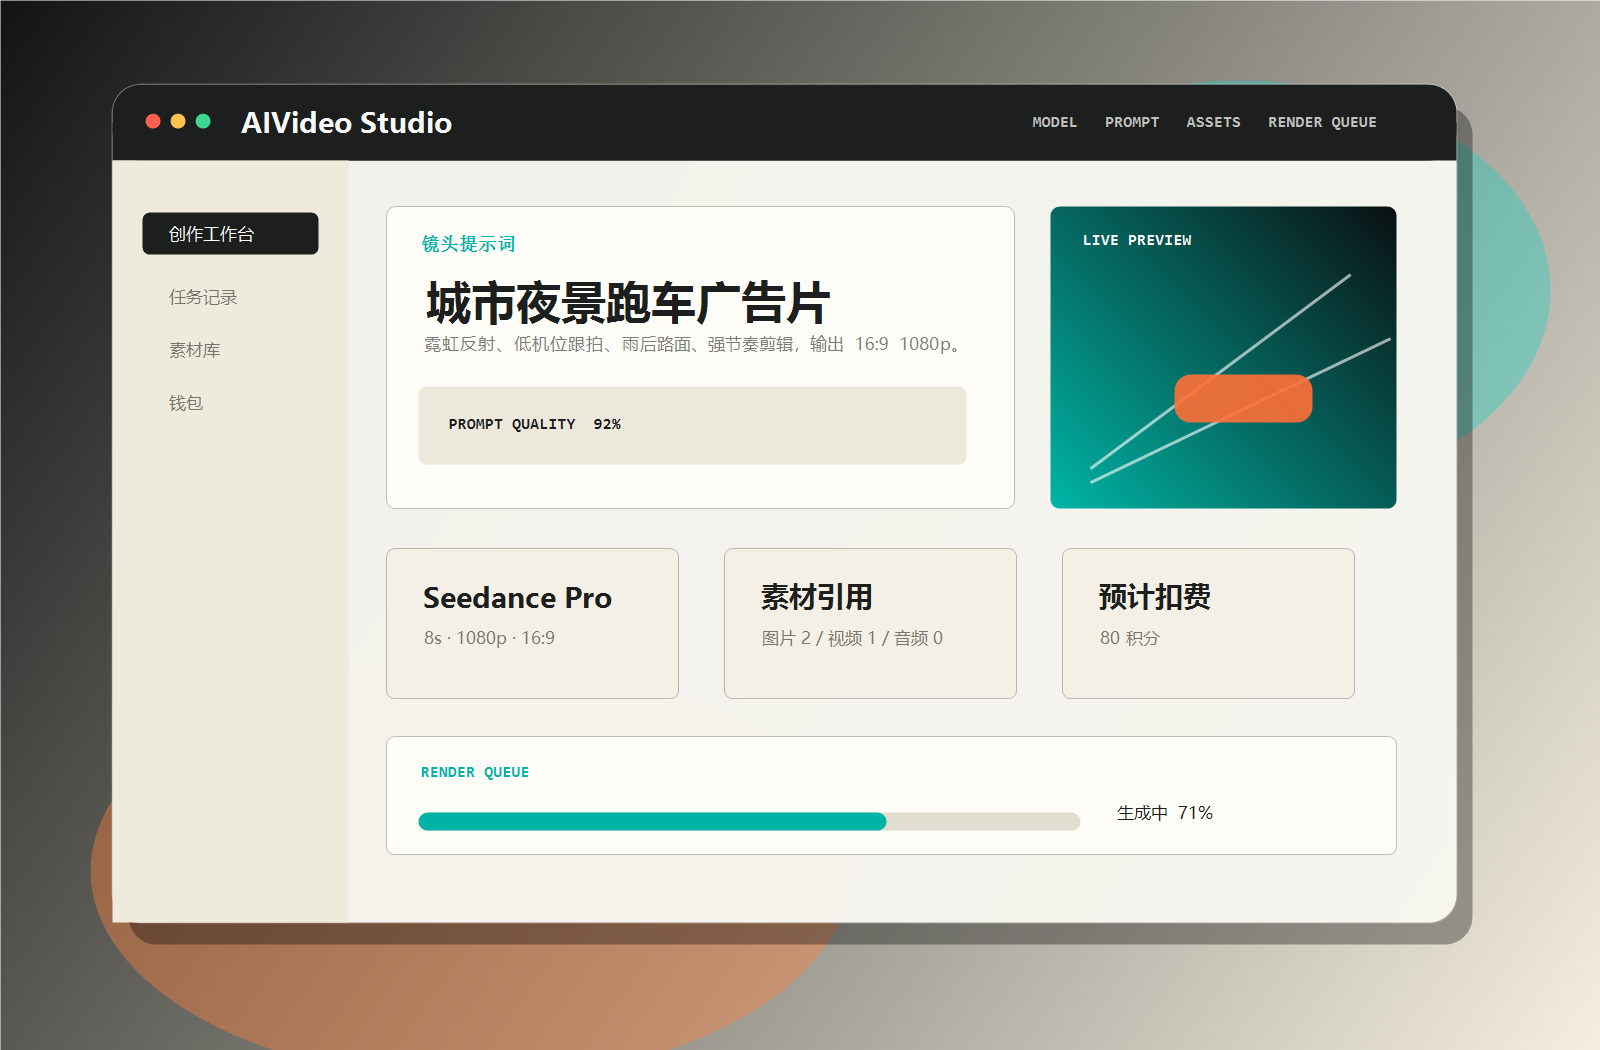Click the 城市夜景跑车广告片 prompt title
The image size is (1600, 1050).
(628, 303)
